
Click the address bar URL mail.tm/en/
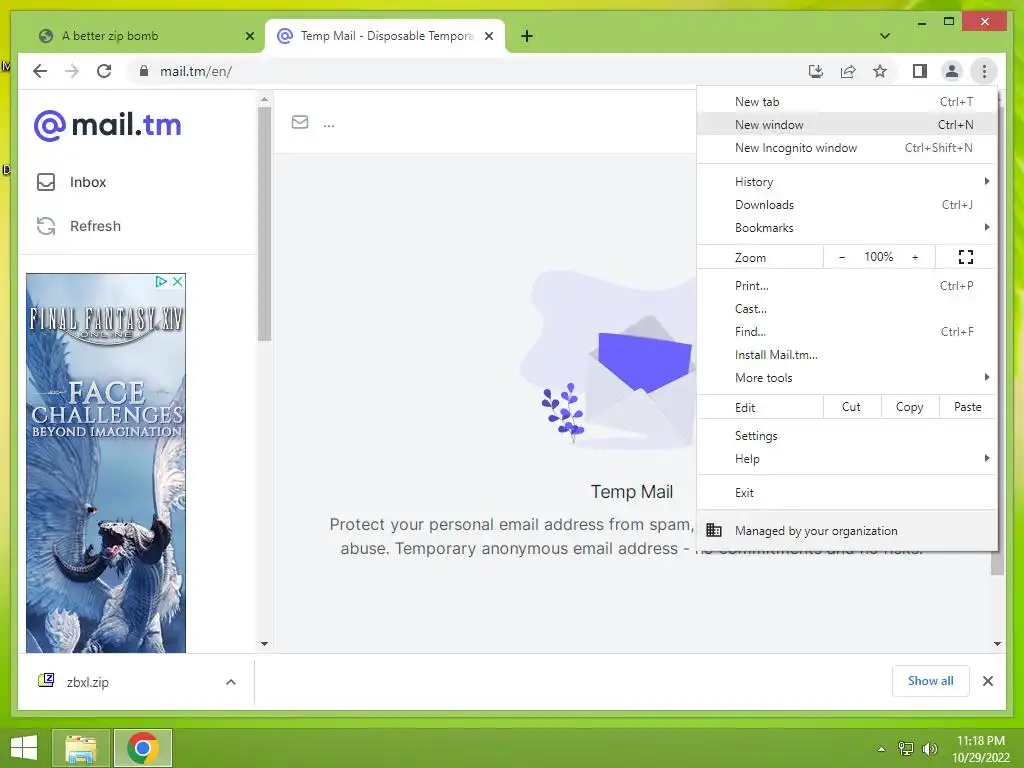196,71
